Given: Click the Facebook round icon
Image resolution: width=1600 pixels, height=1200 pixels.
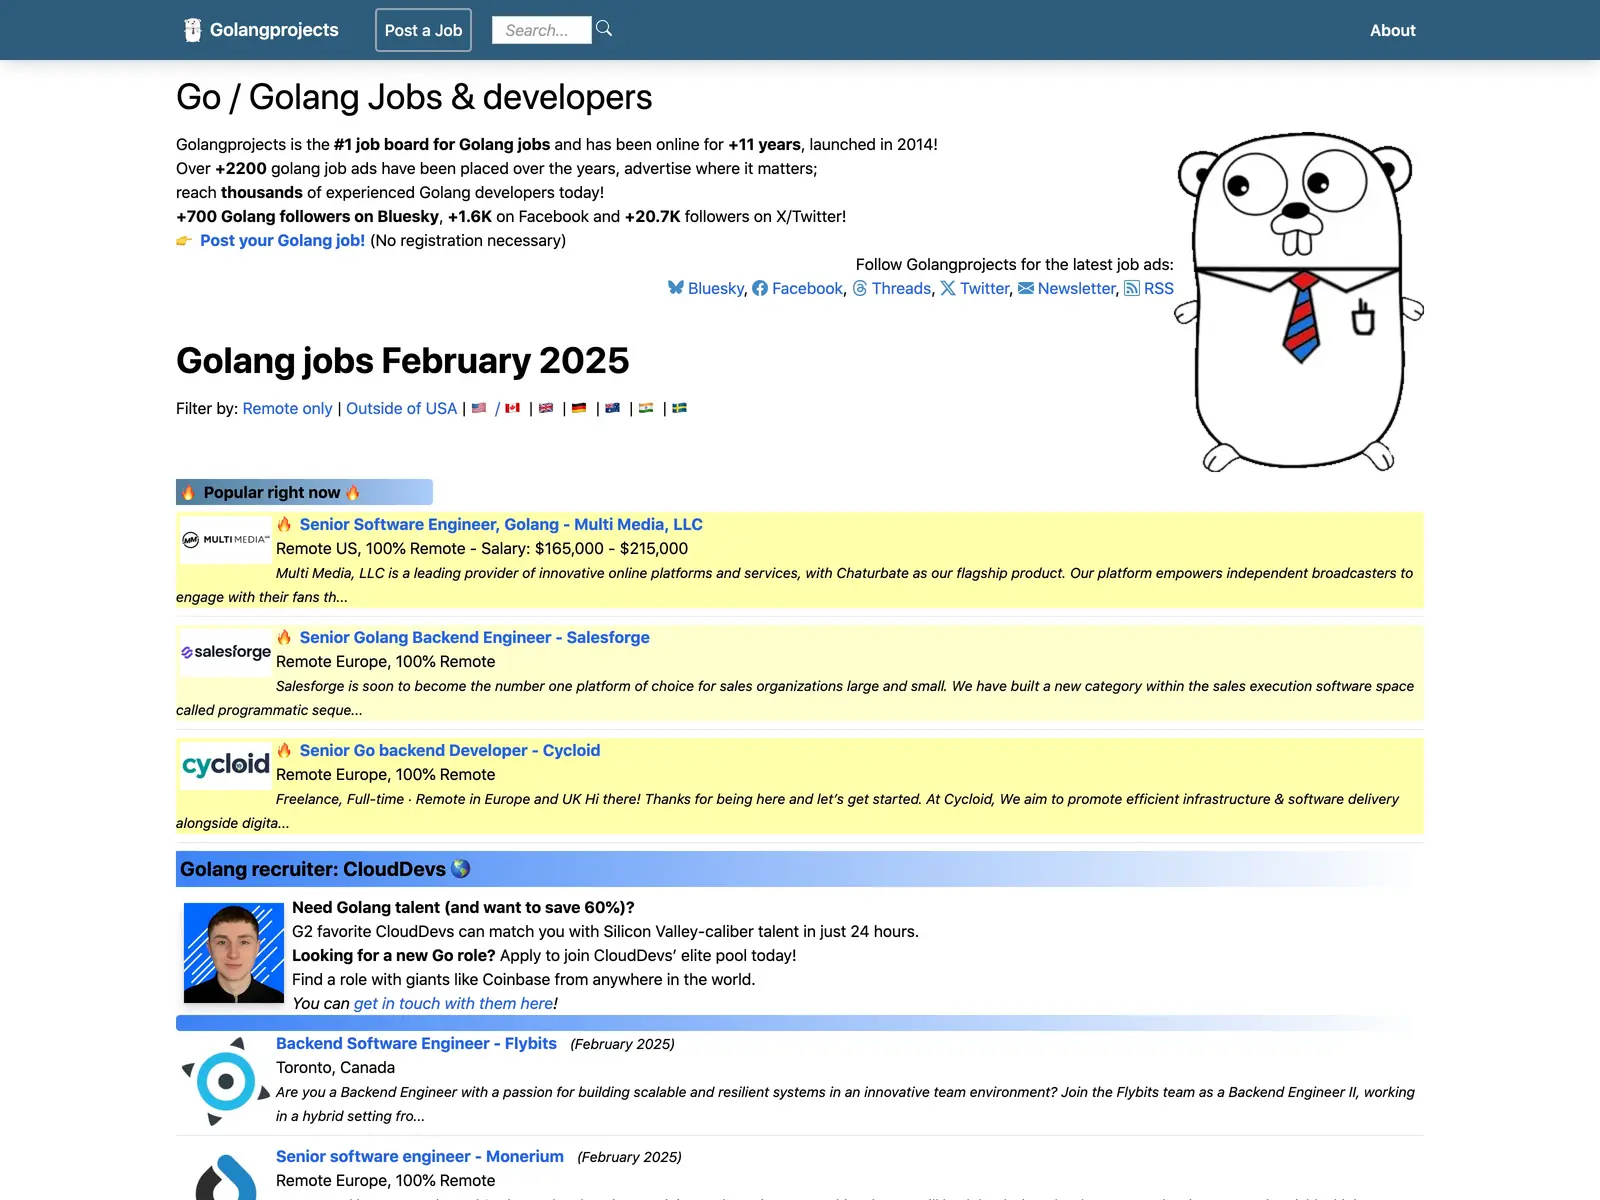Looking at the screenshot, I should pos(760,288).
